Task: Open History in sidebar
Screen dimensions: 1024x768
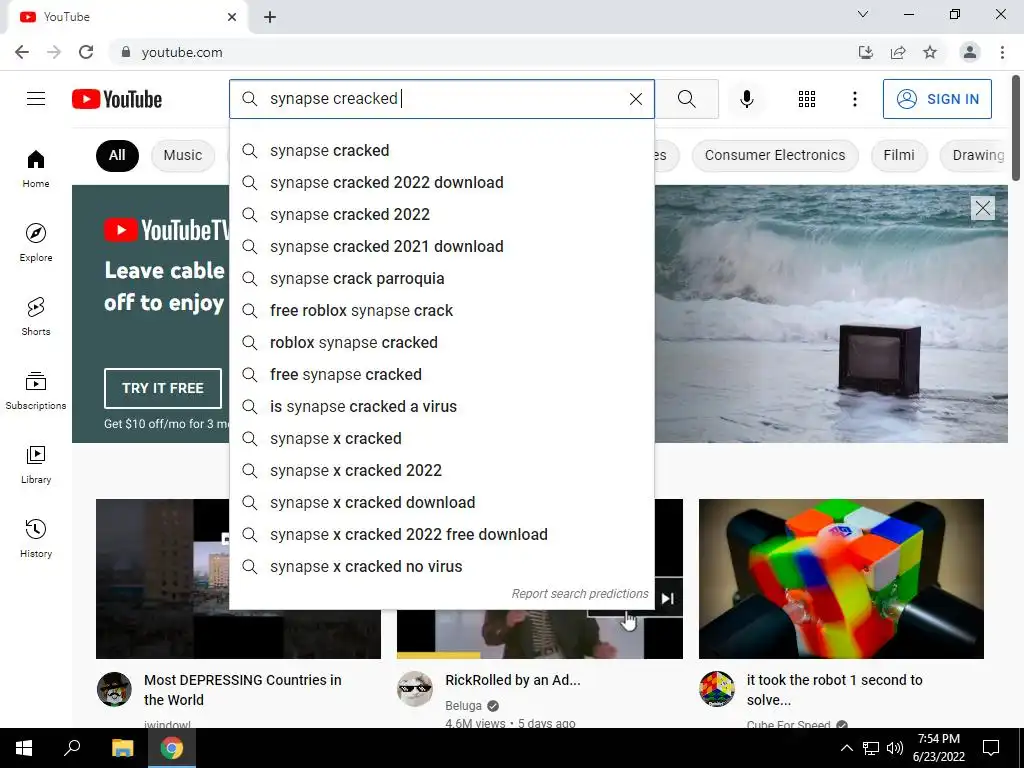Action: (36, 537)
